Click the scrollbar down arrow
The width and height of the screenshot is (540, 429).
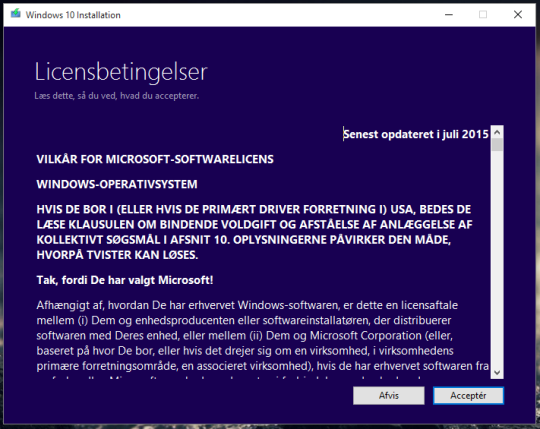click(x=497, y=372)
